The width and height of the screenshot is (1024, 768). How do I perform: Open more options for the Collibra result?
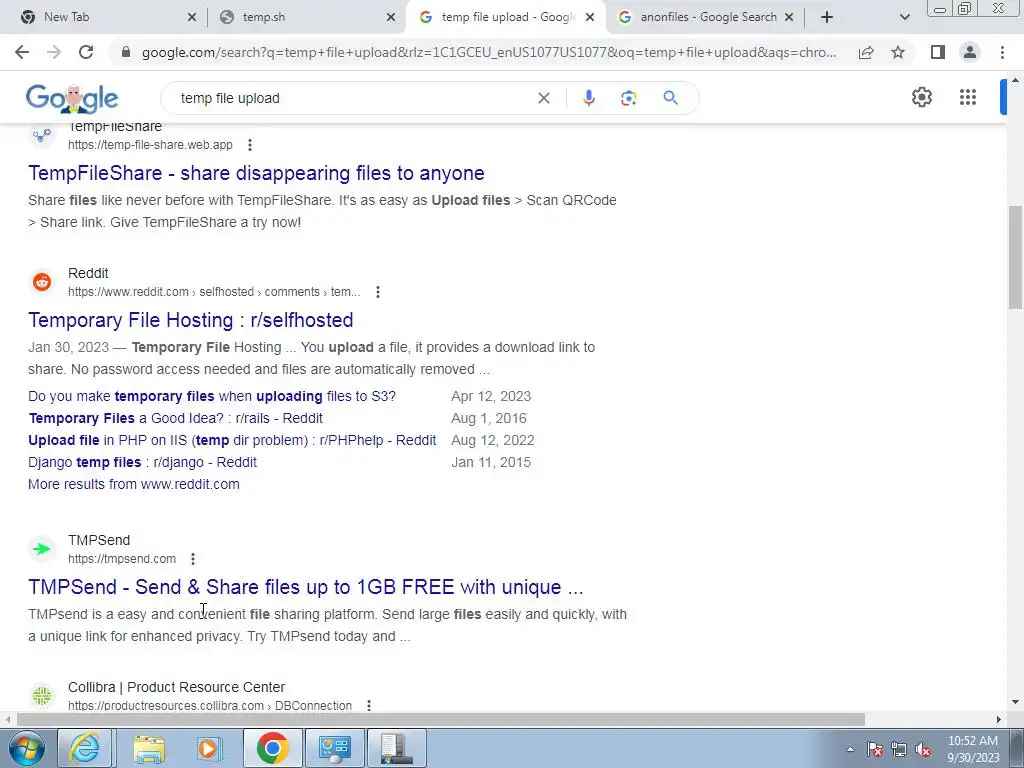[x=369, y=706]
